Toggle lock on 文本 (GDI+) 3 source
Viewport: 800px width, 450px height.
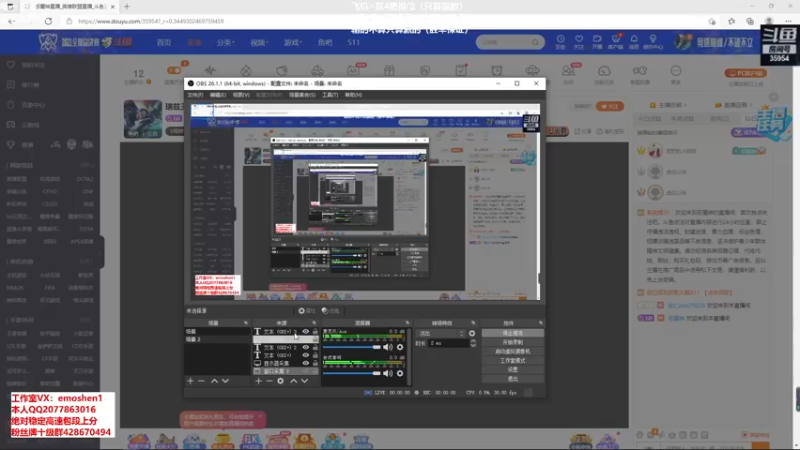point(315,332)
